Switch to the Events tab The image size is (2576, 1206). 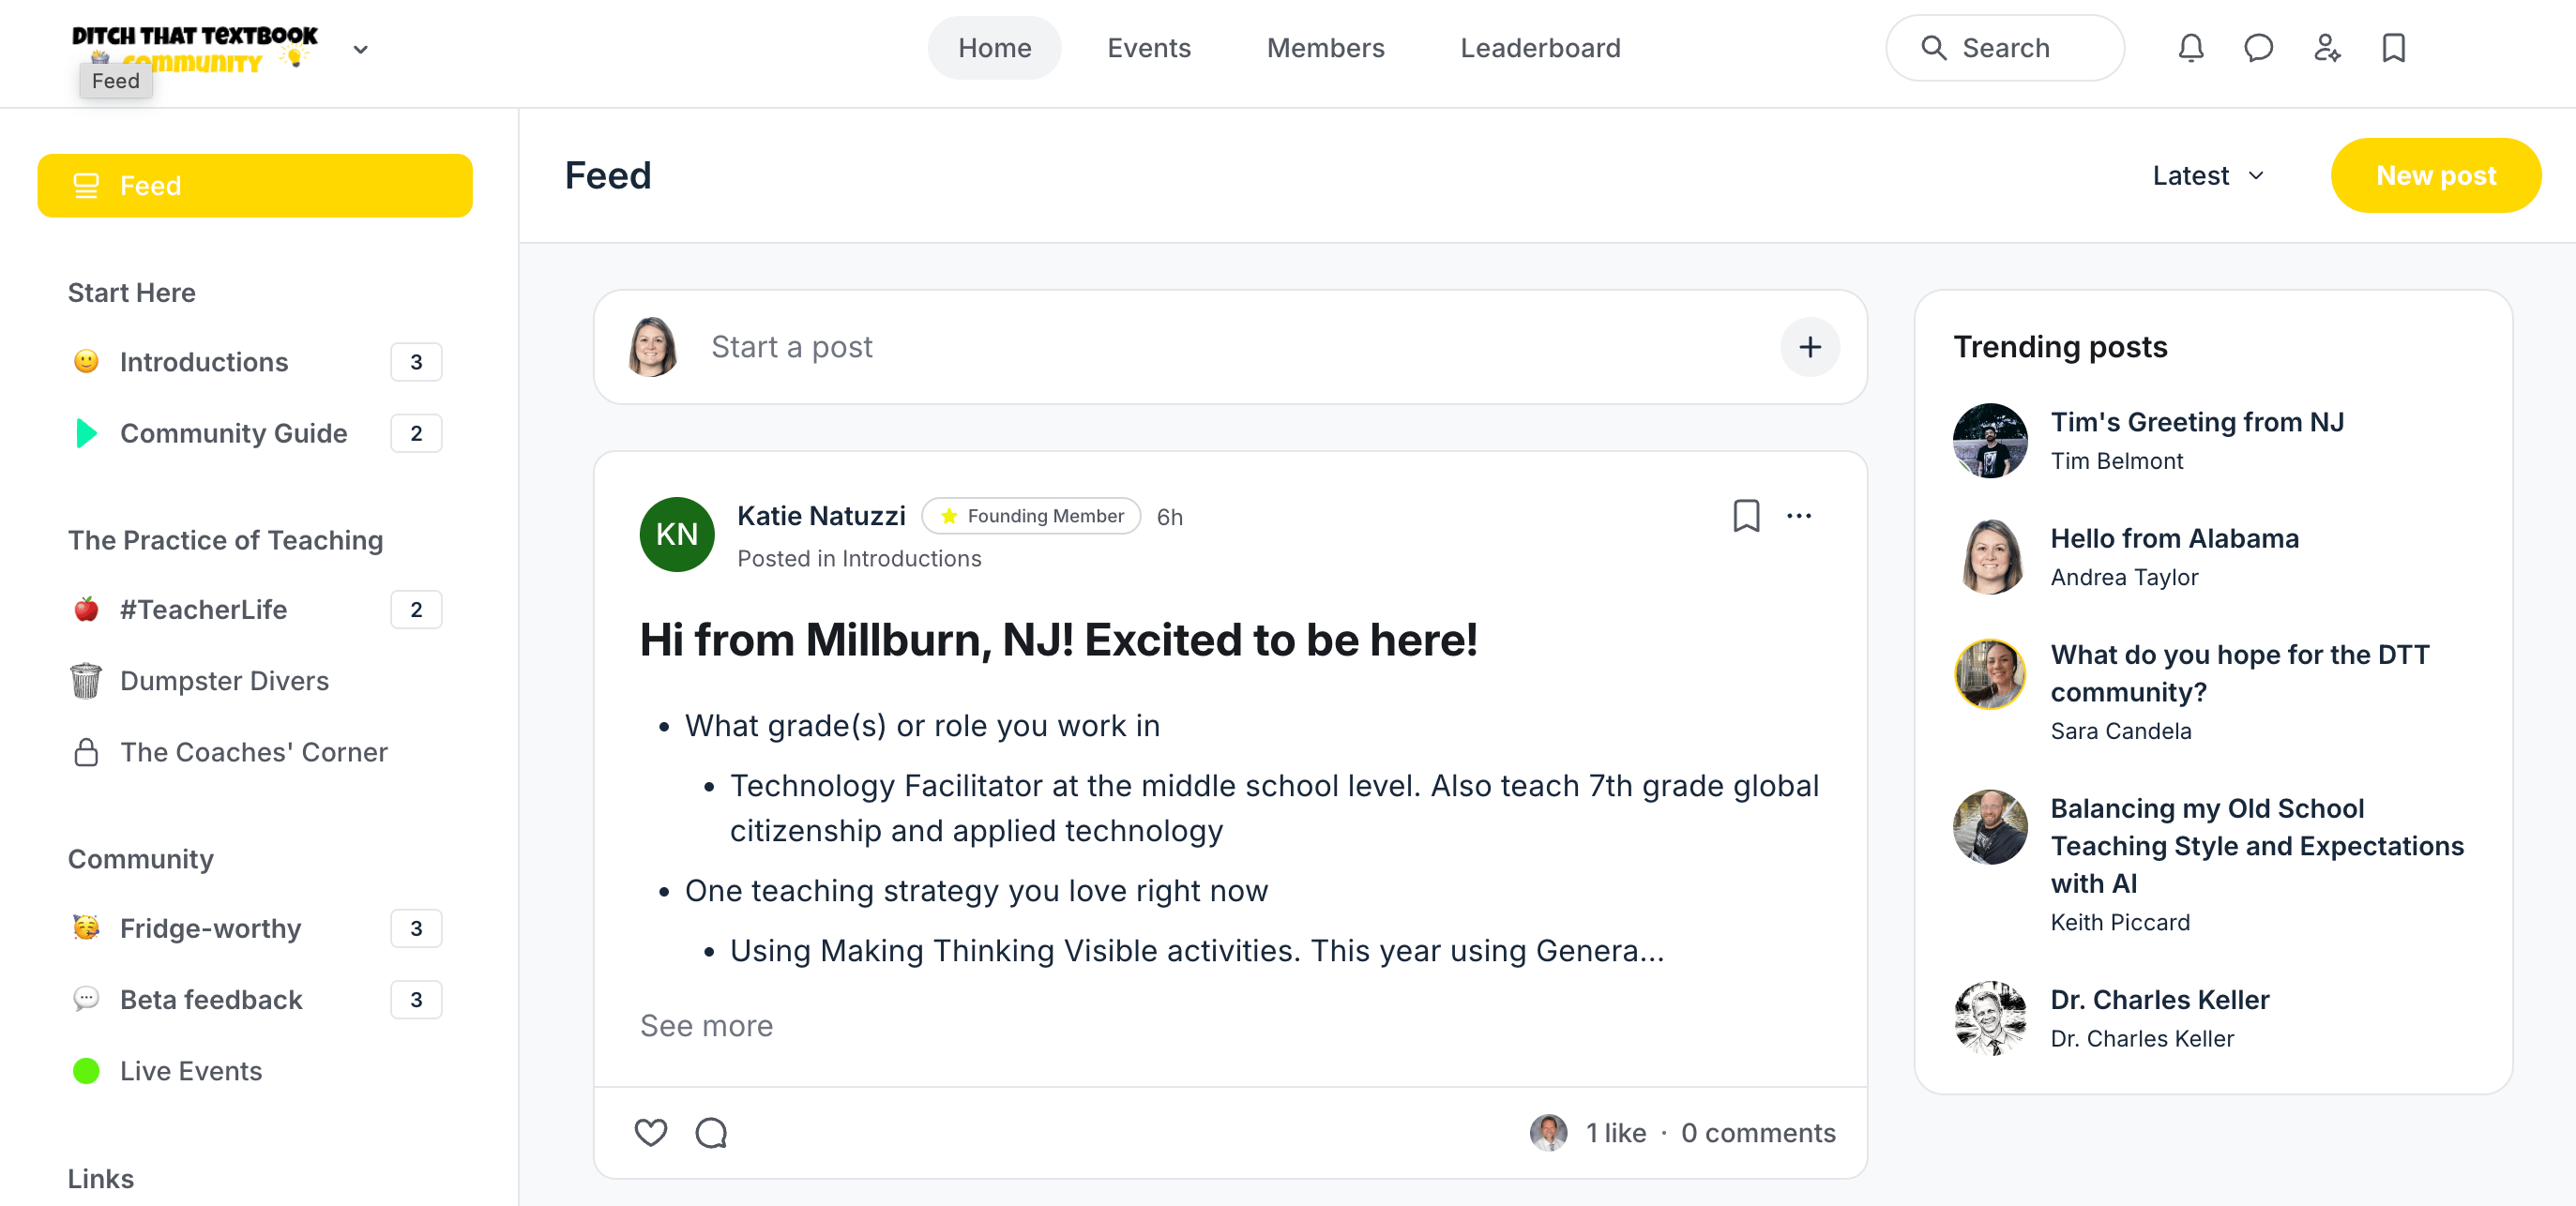point(1148,48)
